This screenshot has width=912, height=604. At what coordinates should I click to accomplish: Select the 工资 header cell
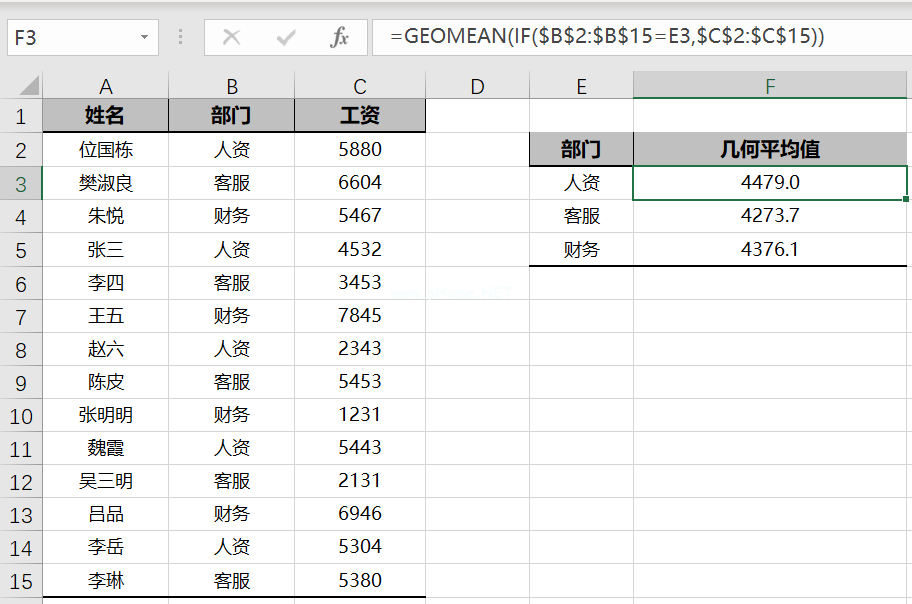point(359,117)
